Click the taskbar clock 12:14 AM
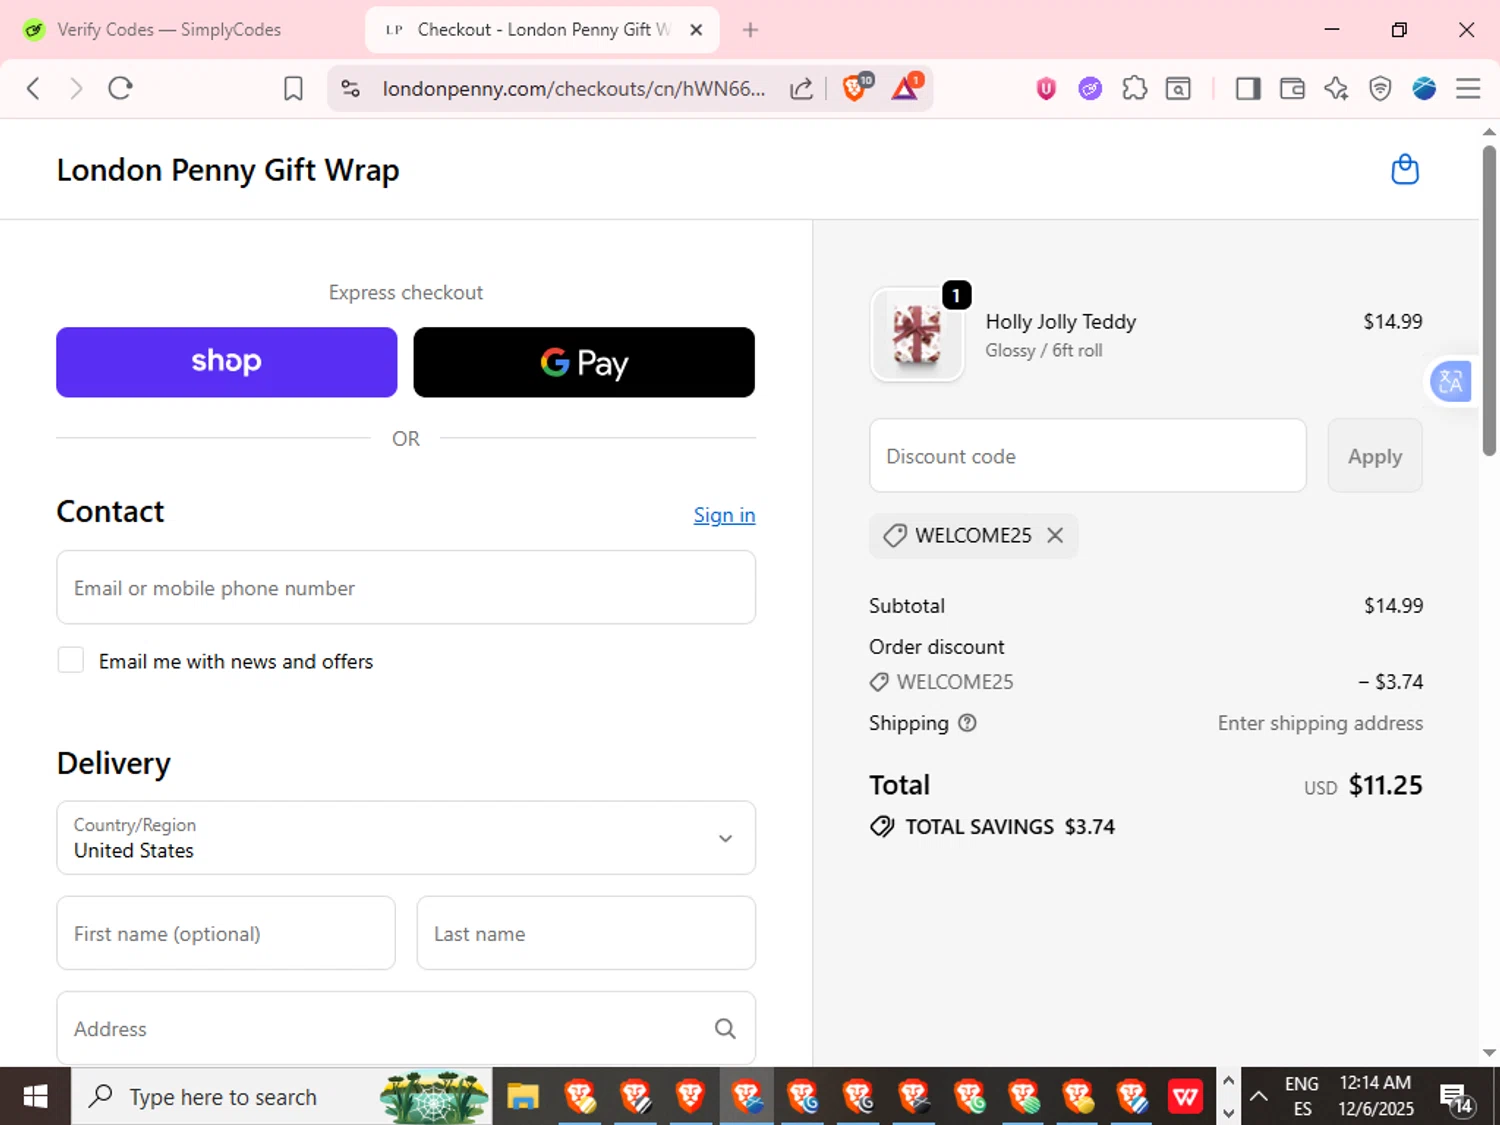1500x1125 pixels. coord(1376,1097)
